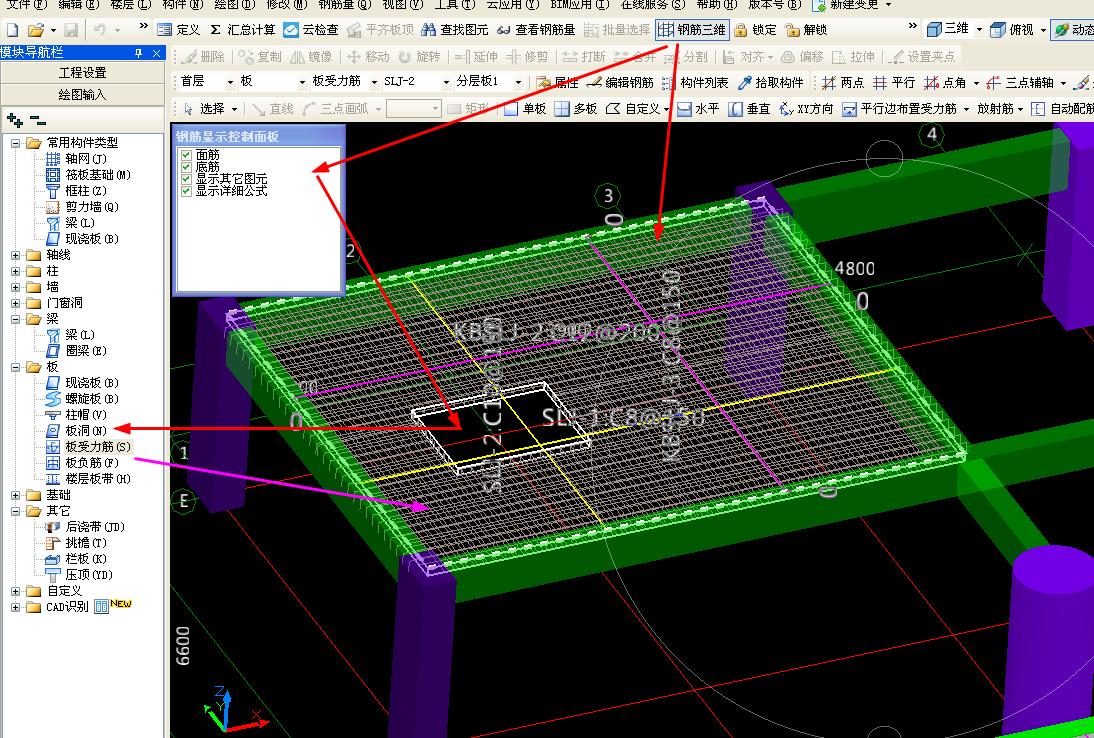Pin the 模块导航栏 panel
1094x738 pixels.
coord(138,53)
